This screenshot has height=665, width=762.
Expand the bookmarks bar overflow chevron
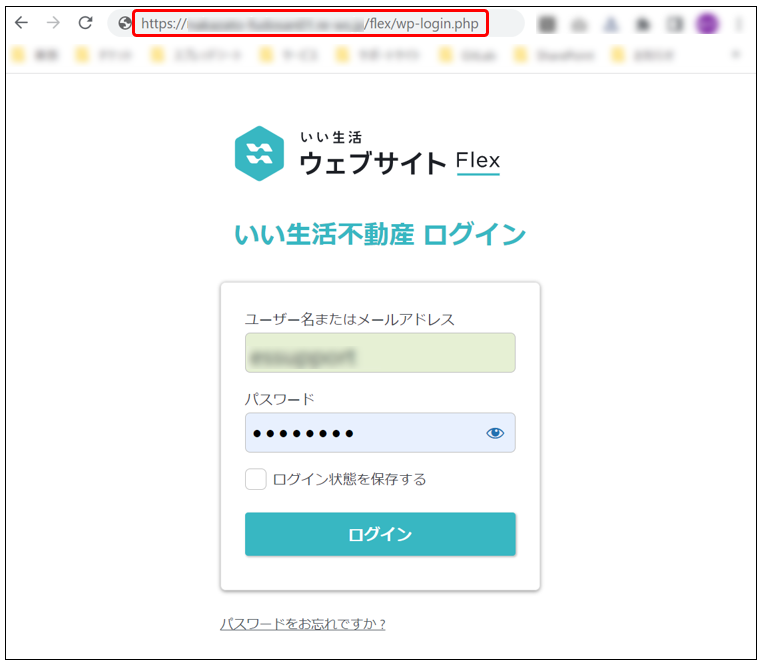(737, 55)
